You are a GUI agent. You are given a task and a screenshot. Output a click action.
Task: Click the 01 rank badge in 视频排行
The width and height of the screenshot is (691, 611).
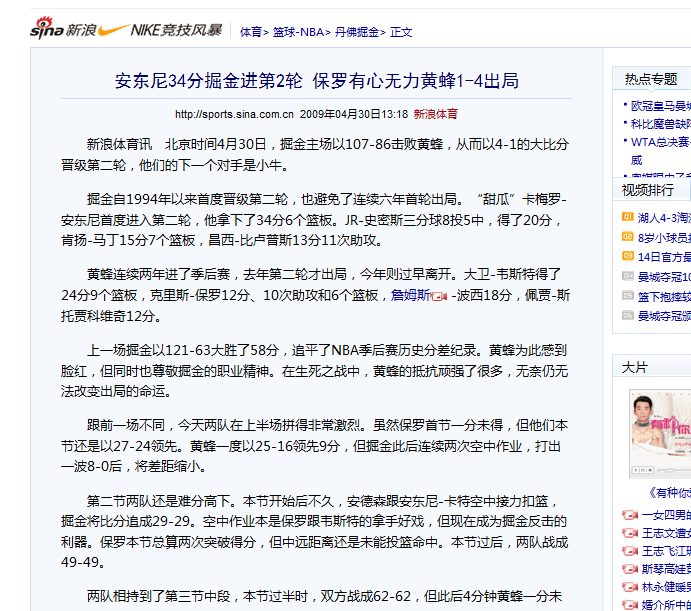628,217
